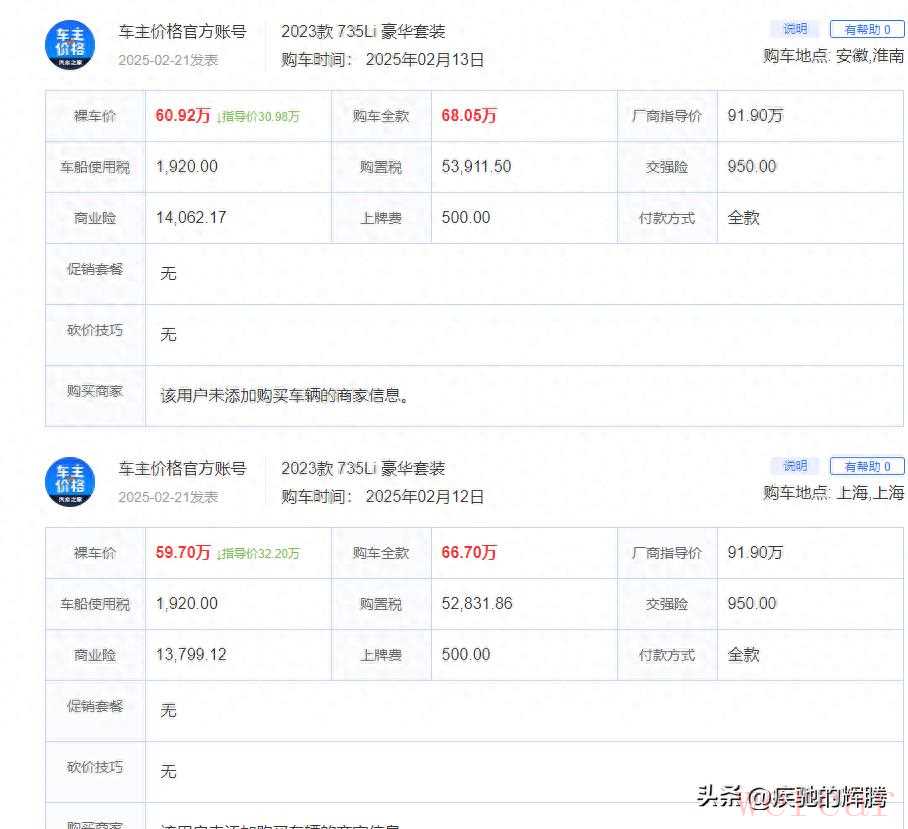Click the 车主价格 avatar of the Anhui listing
The image size is (908, 829).
click(x=70, y=45)
